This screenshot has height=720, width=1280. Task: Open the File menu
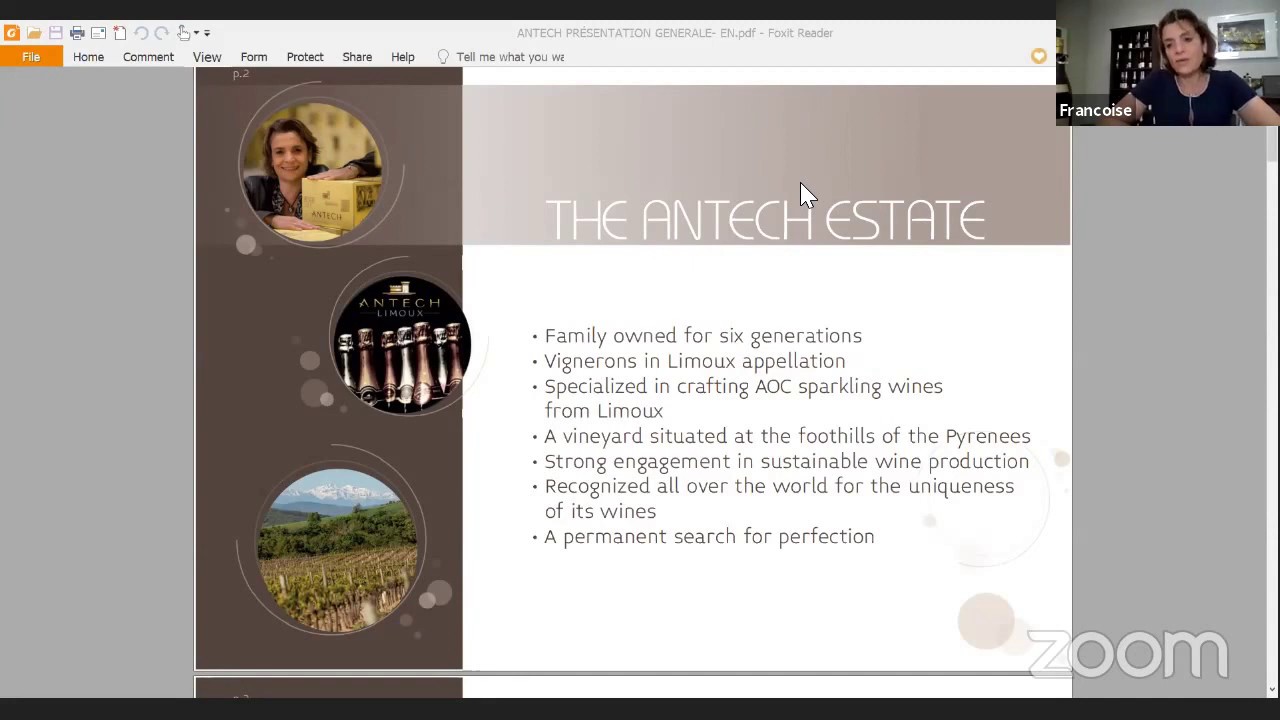tap(31, 57)
